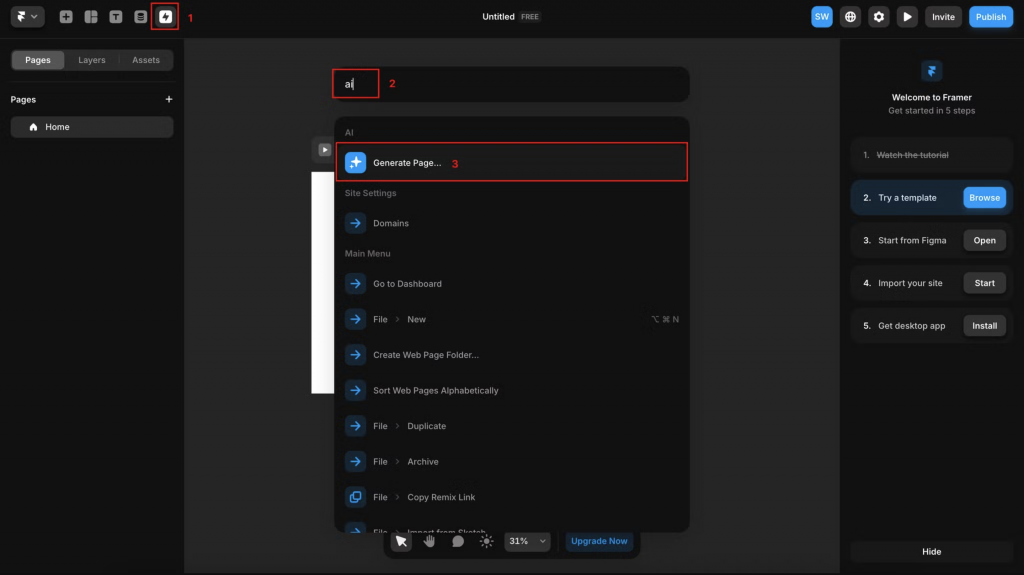The height and width of the screenshot is (575, 1024).
Task: Click Install for Get desktop app
Action: point(984,325)
